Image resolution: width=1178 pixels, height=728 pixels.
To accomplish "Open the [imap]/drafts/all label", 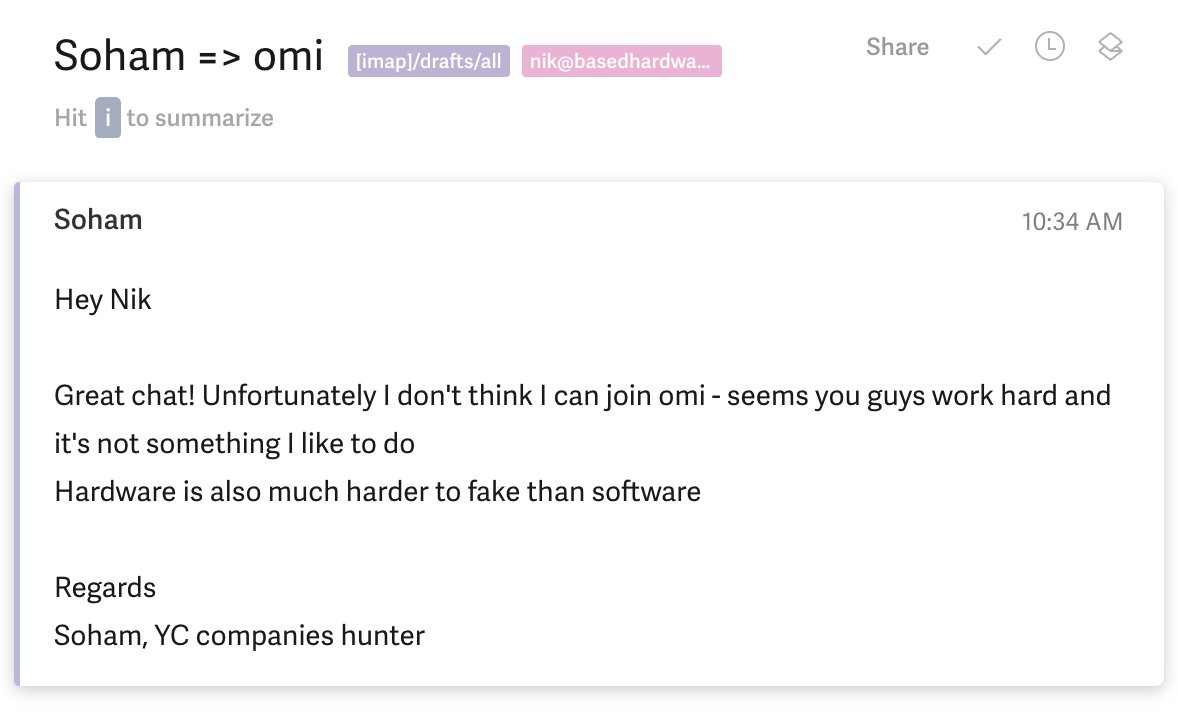I will [428, 61].
